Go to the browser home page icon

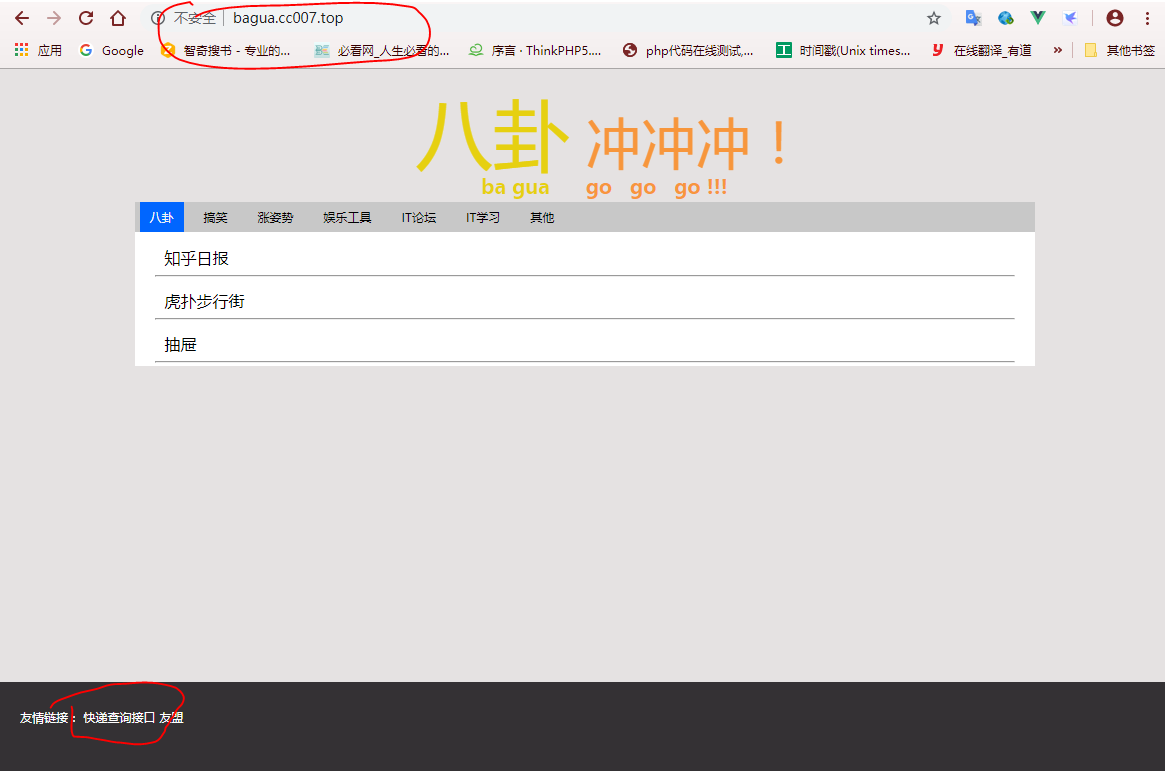click(x=118, y=18)
